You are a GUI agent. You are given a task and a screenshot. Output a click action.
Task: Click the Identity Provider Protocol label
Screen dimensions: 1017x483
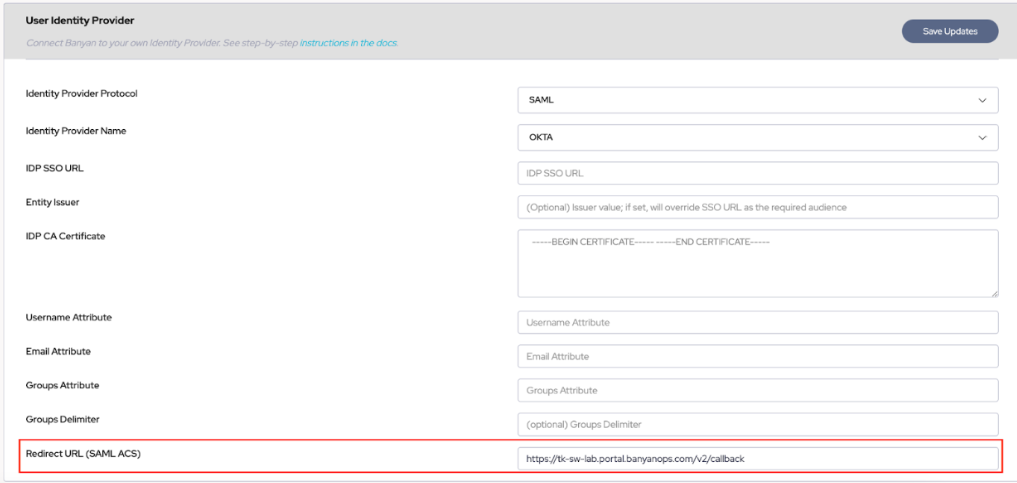[81, 94]
